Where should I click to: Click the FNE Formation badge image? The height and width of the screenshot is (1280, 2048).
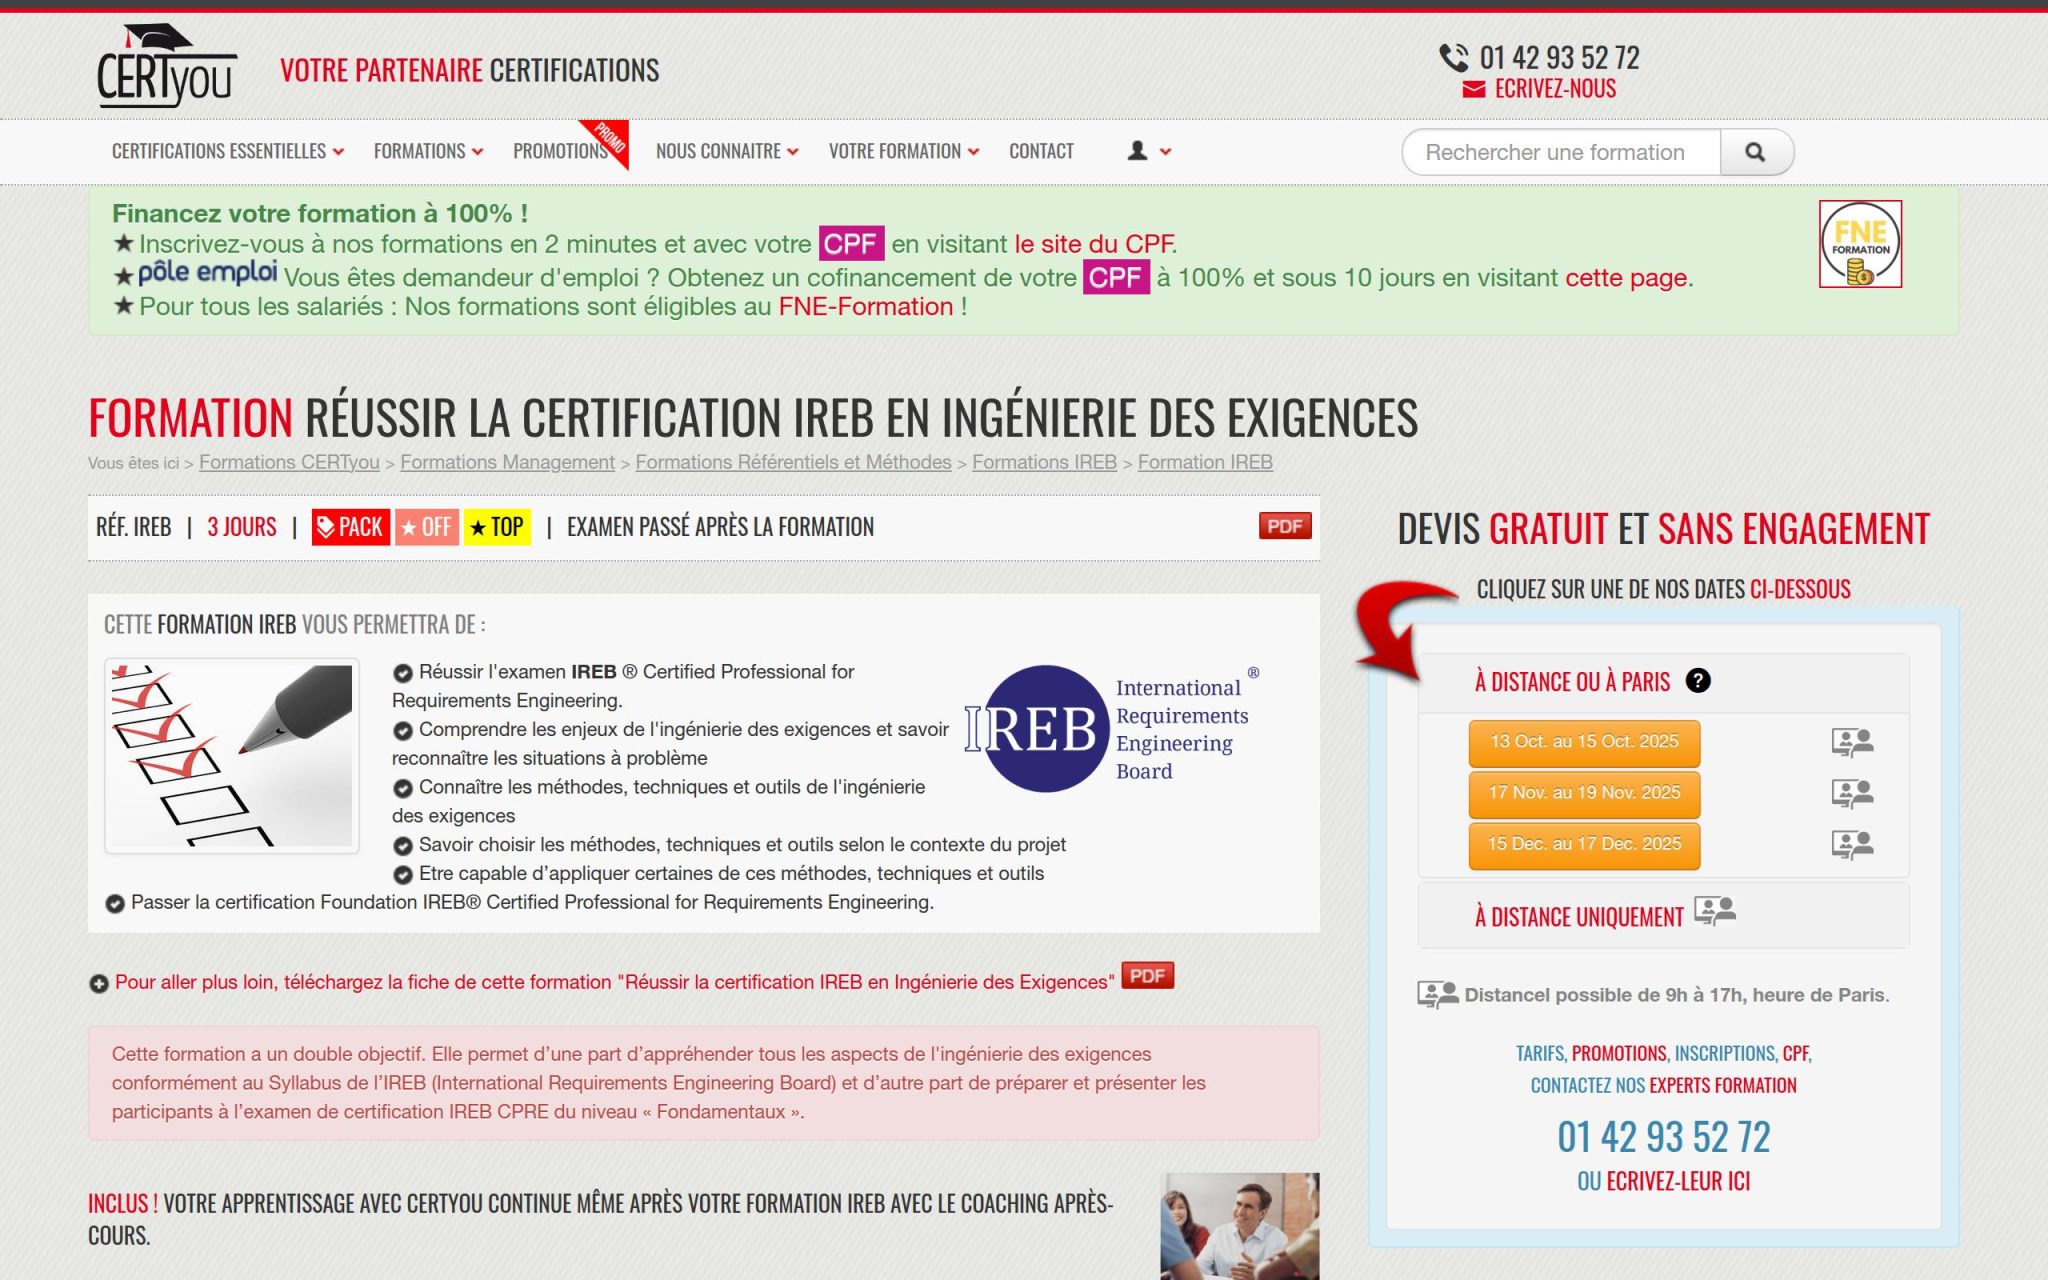point(1860,244)
